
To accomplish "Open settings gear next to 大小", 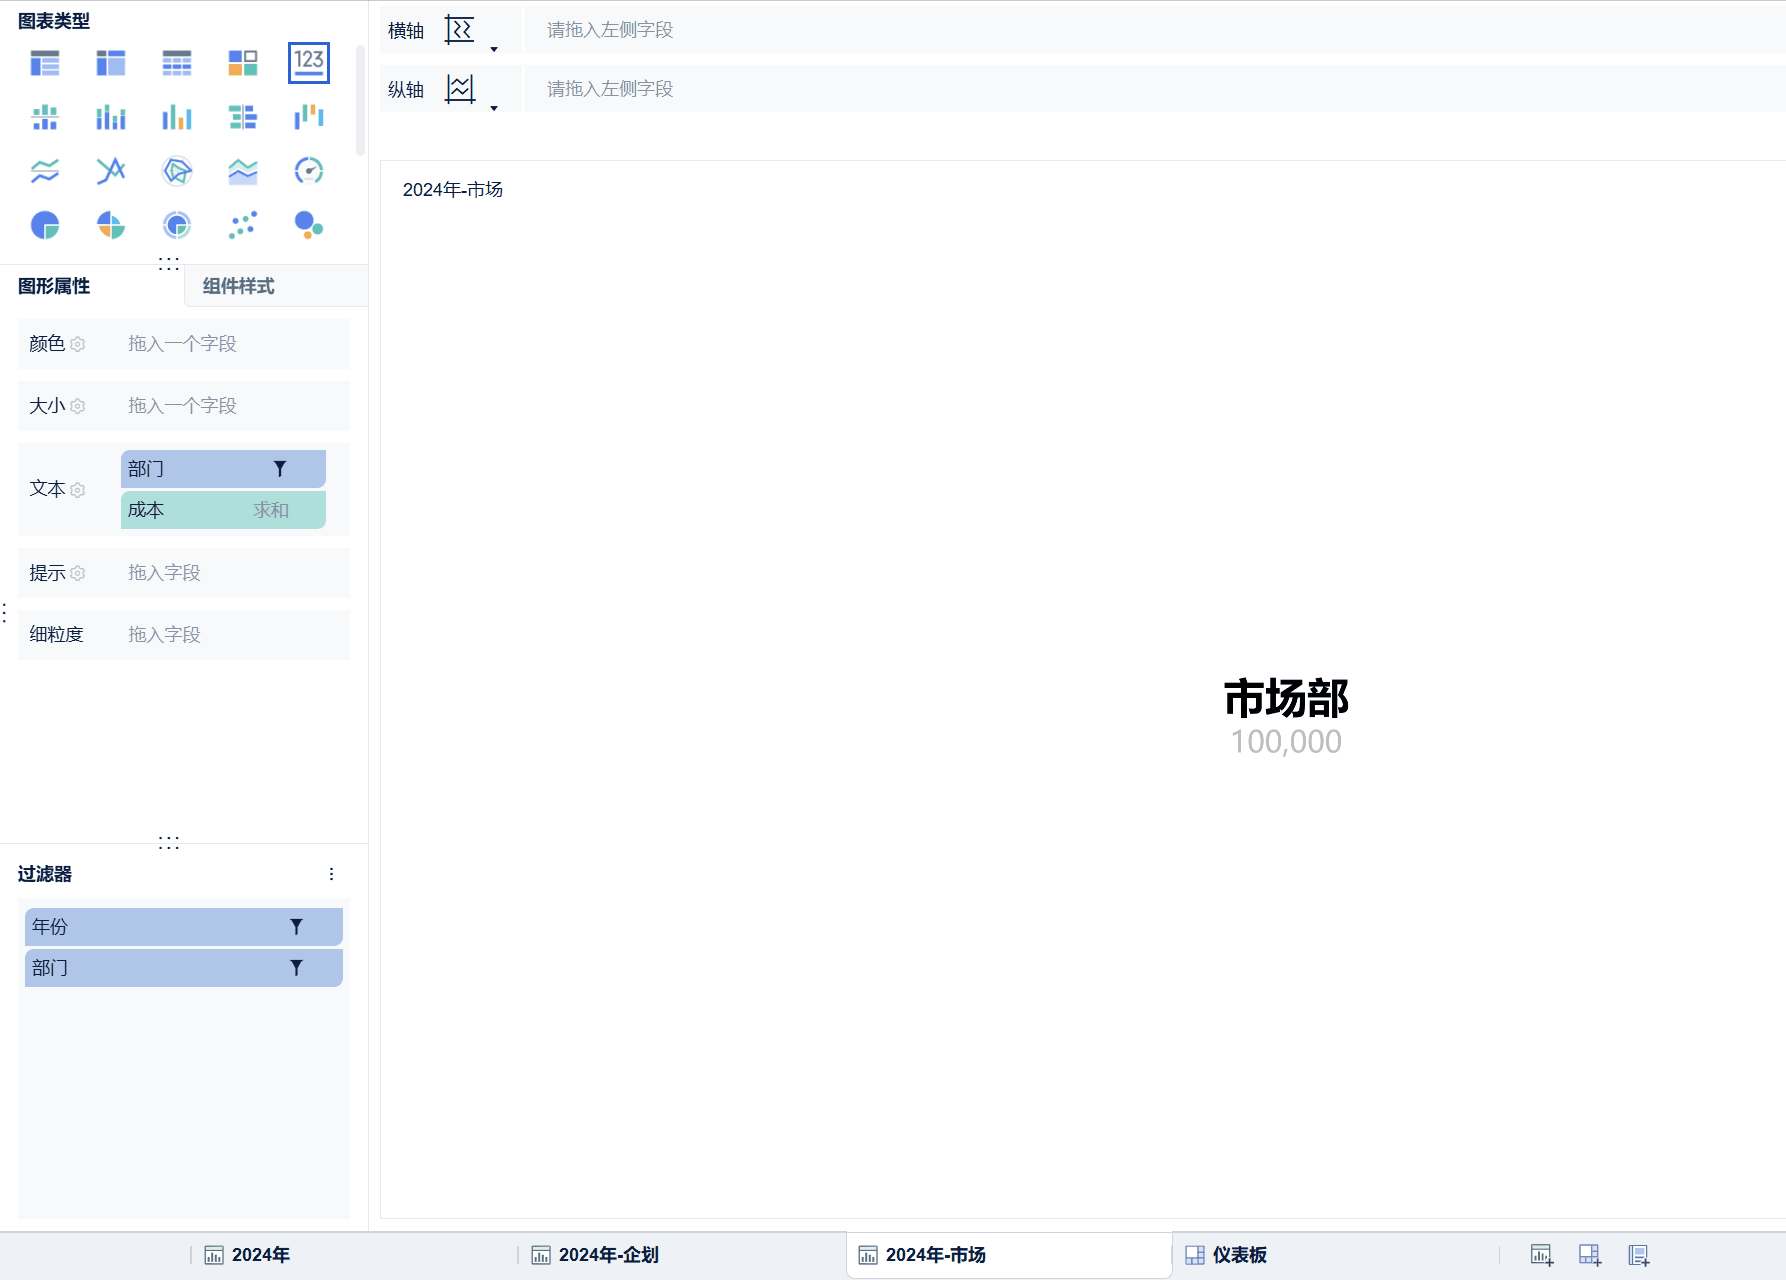I will click(78, 406).
